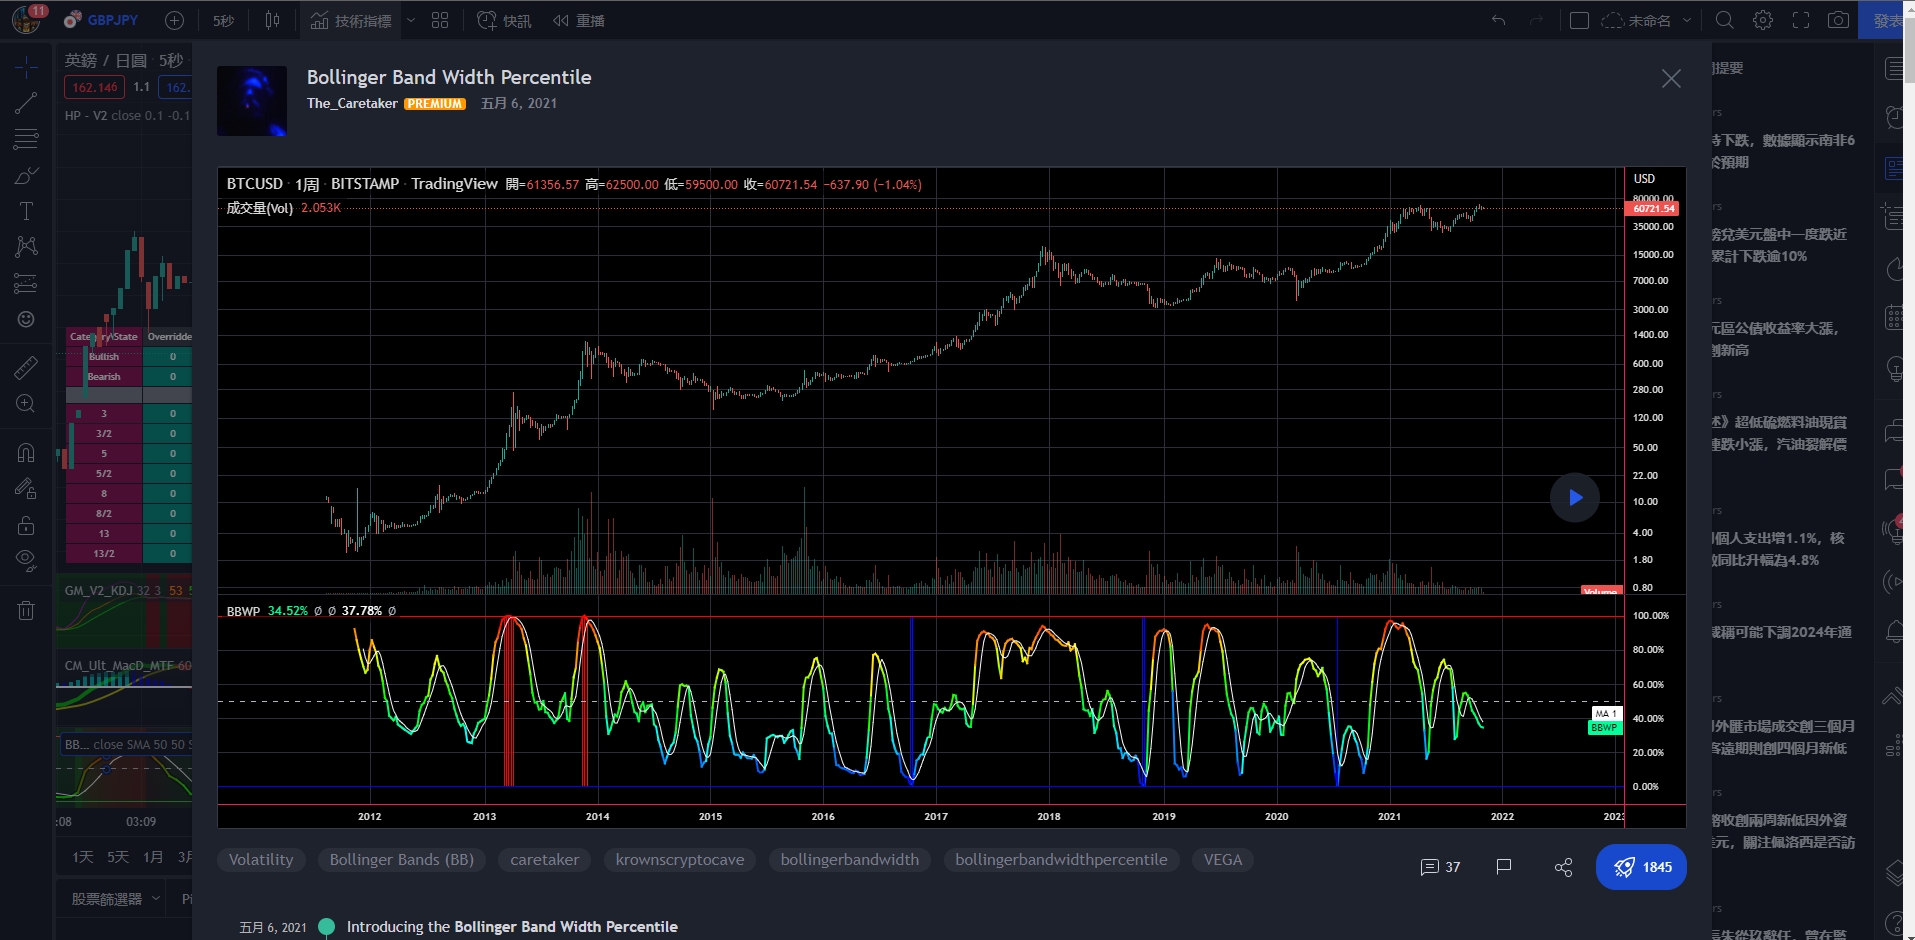Create an alert with 快訊
The width and height of the screenshot is (1915, 940).
pos(505,20)
